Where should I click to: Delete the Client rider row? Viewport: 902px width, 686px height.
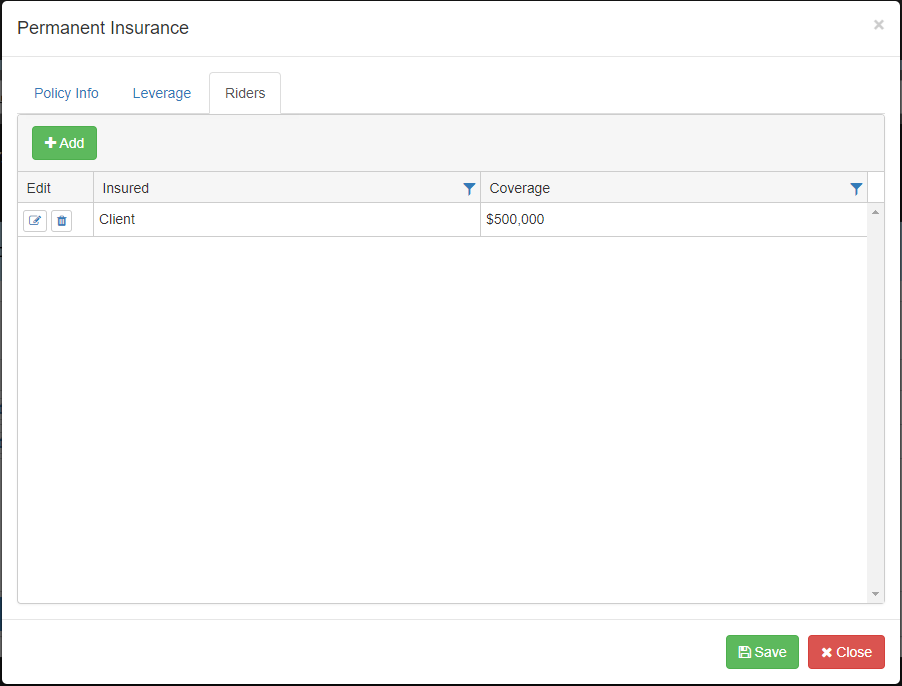61,221
